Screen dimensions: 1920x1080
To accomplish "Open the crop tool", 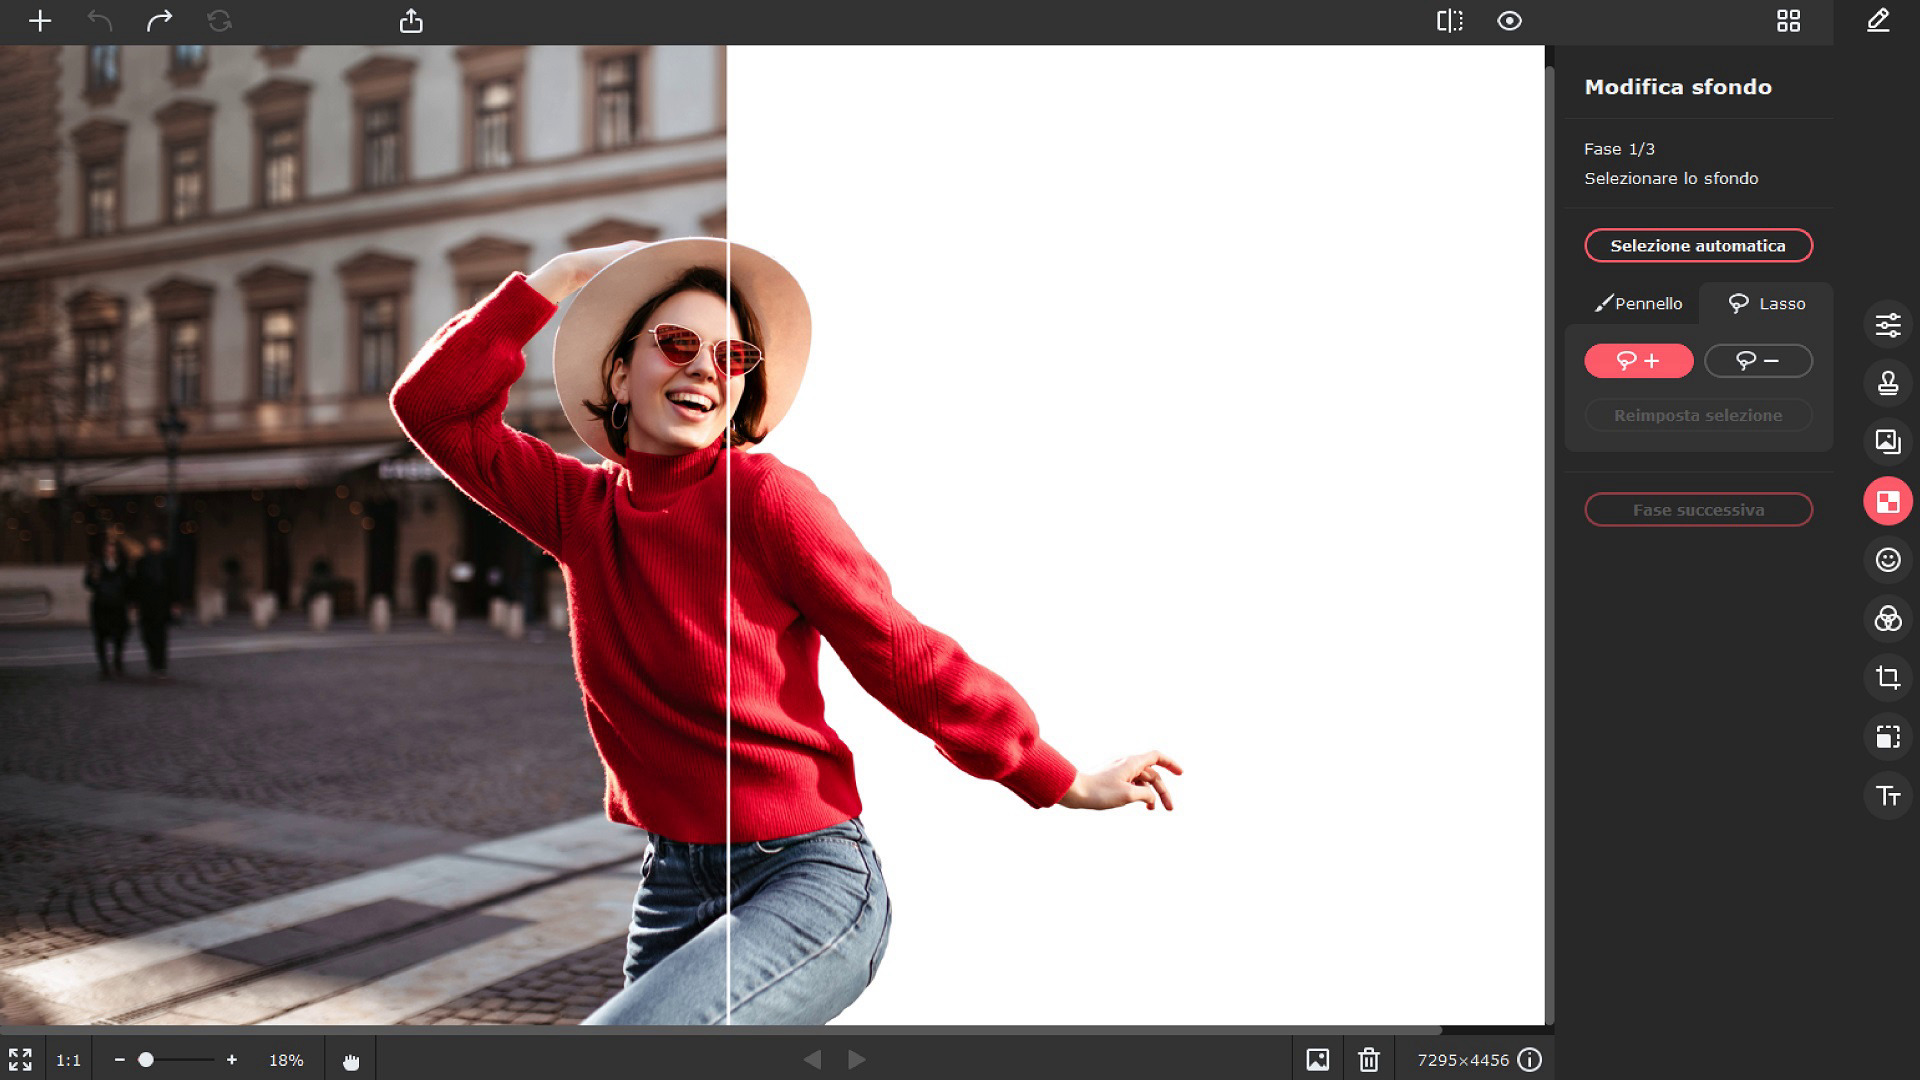I will pyautogui.click(x=1887, y=678).
